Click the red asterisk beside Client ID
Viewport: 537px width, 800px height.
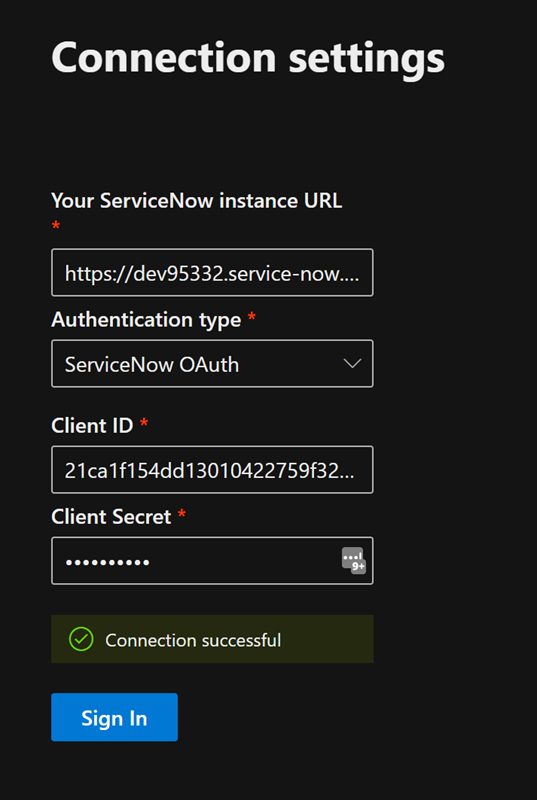coord(144,422)
